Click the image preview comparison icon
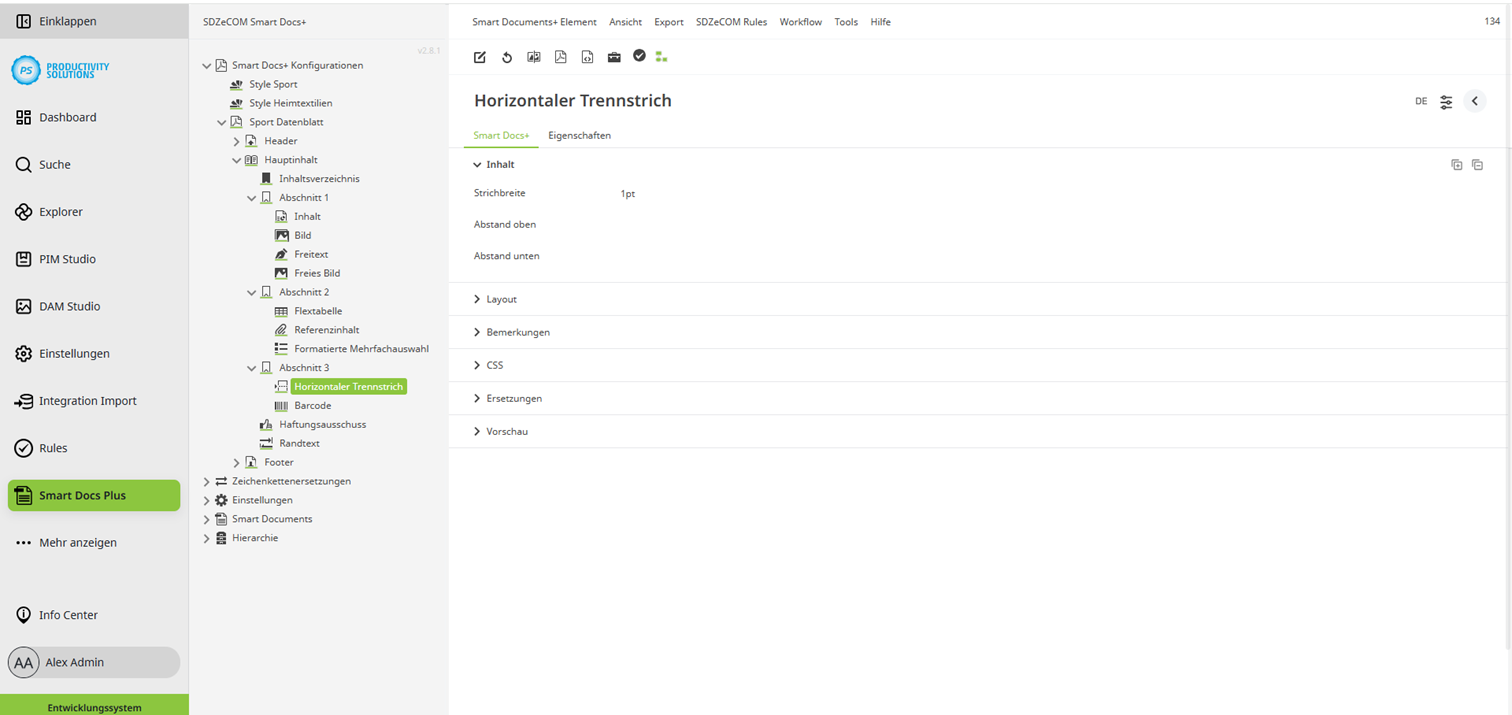1512x715 pixels. pyautogui.click(x=534, y=57)
